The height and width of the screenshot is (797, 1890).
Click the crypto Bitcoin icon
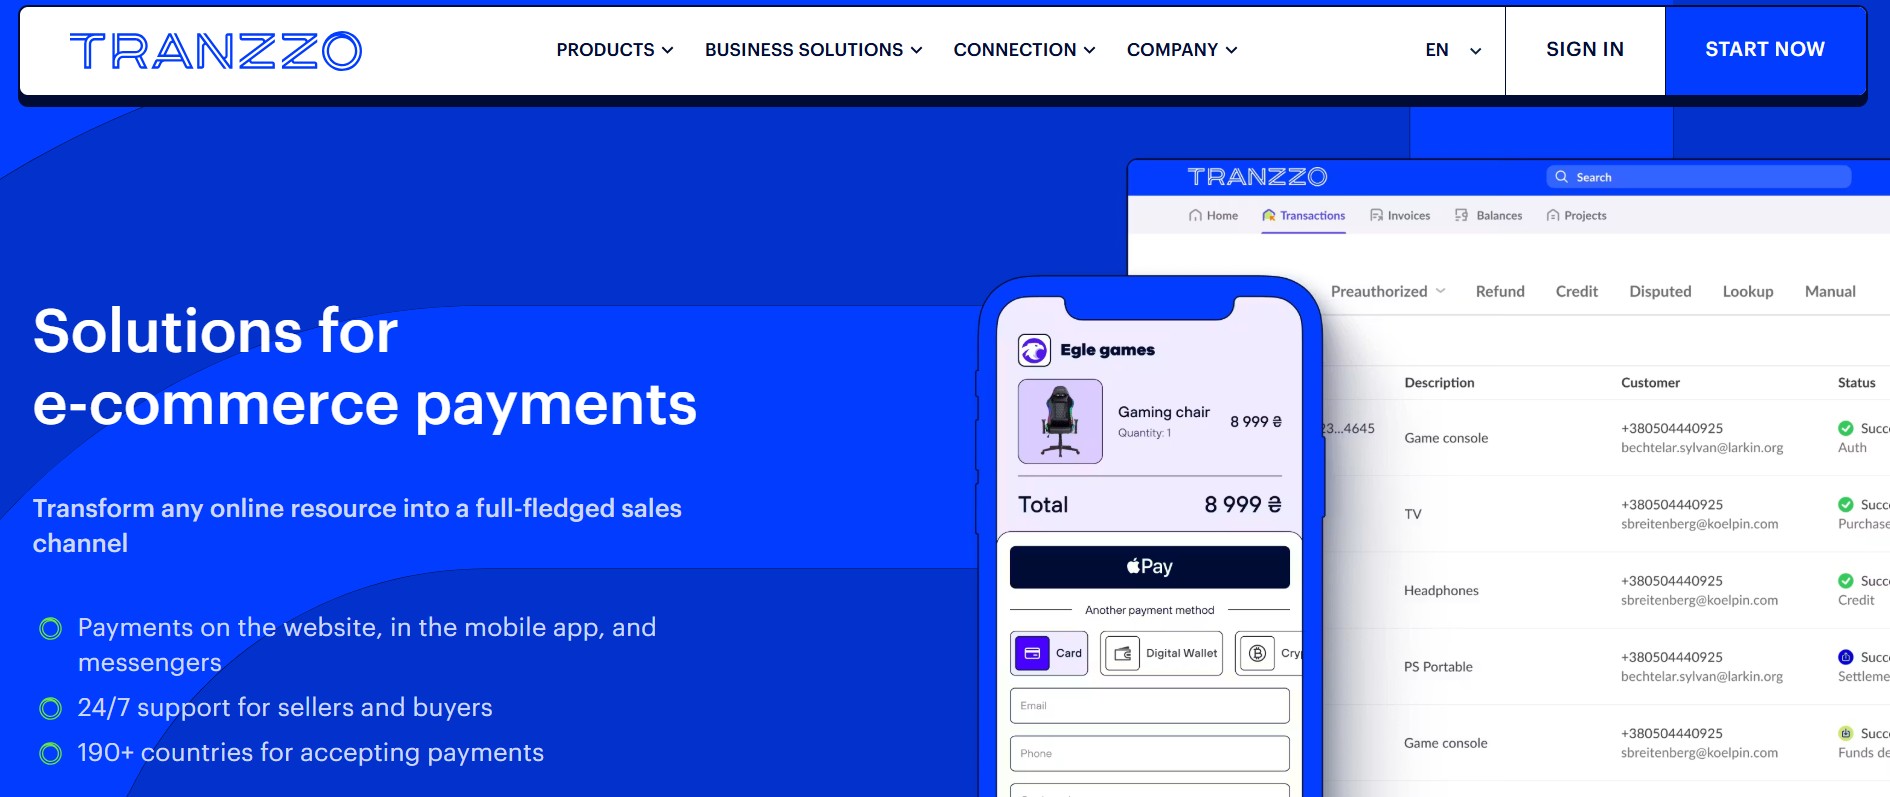[x=1258, y=654]
